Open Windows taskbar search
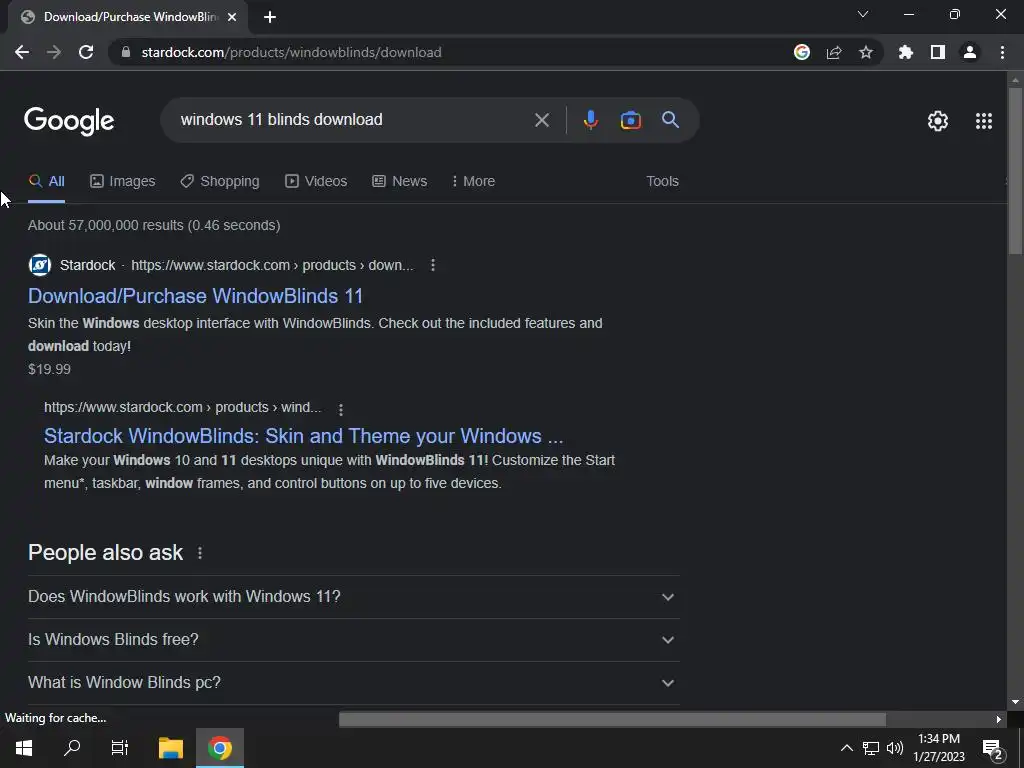The height and width of the screenshot is (768, 1024). pos(72,748)
